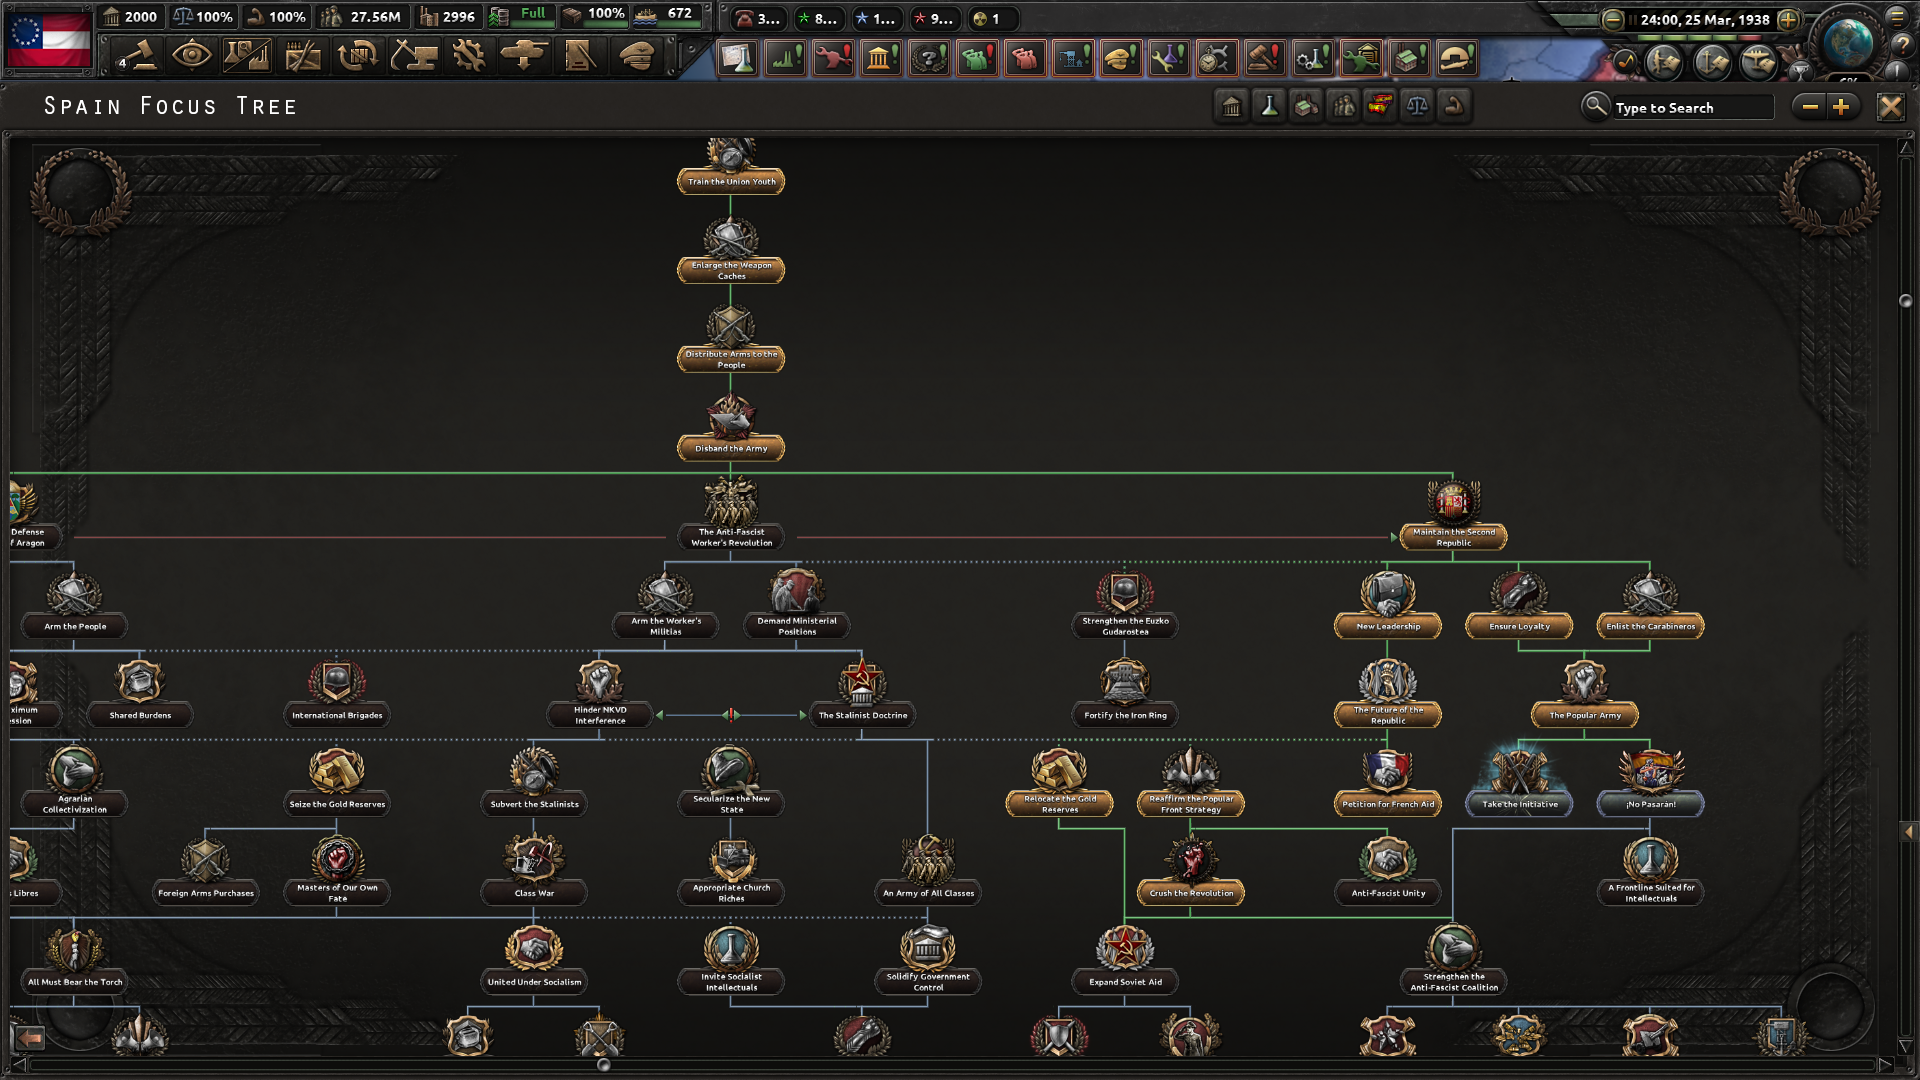Screen dimensions: 1920x1080
Task: Toggle the research focus filter flask
Action: (x=1269, y=106)
